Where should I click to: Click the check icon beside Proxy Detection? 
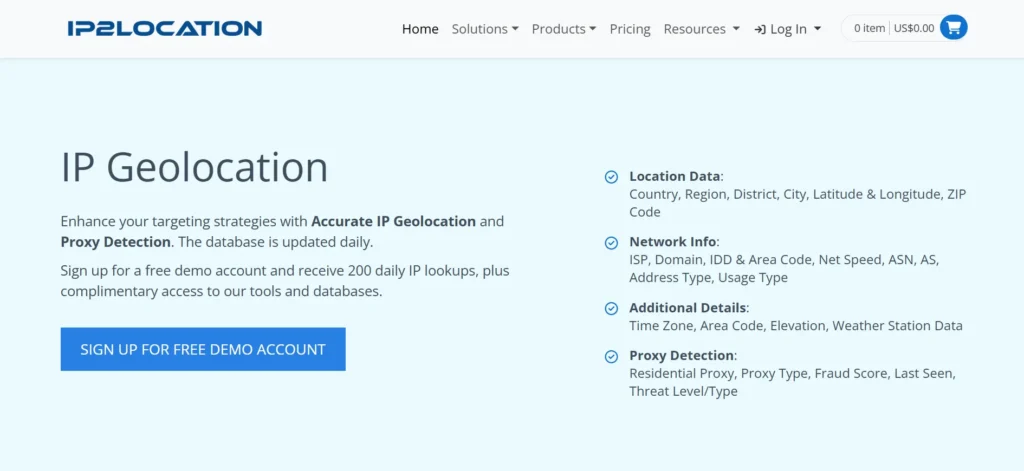pos(611,357)
